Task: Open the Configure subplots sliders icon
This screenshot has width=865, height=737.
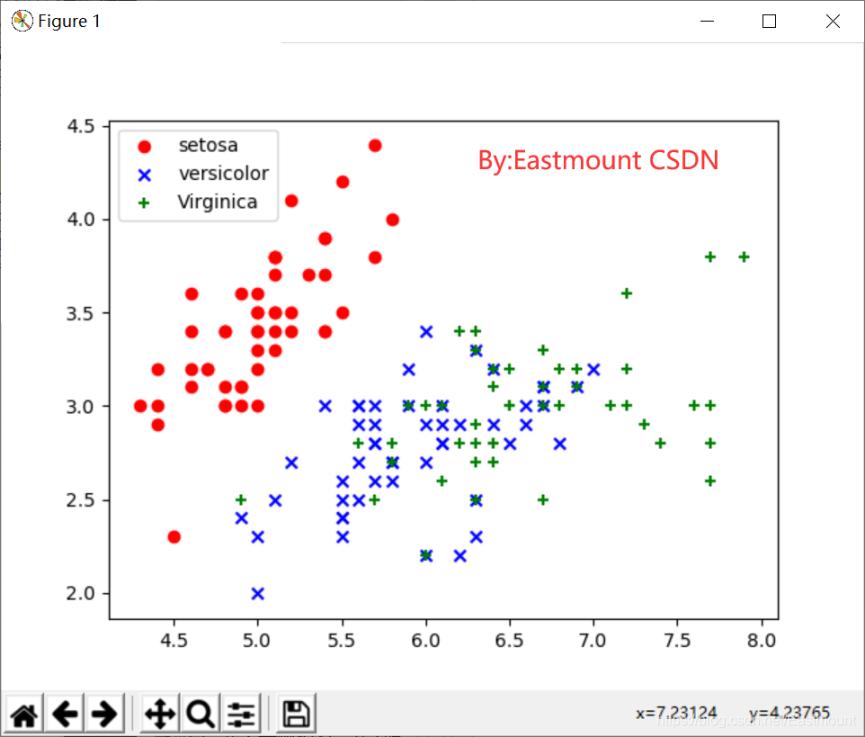Action: [241, 714]
